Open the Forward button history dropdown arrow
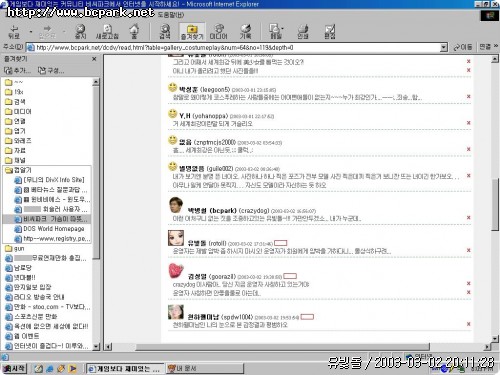Screen dimensions: 500x375 (63, 32)
